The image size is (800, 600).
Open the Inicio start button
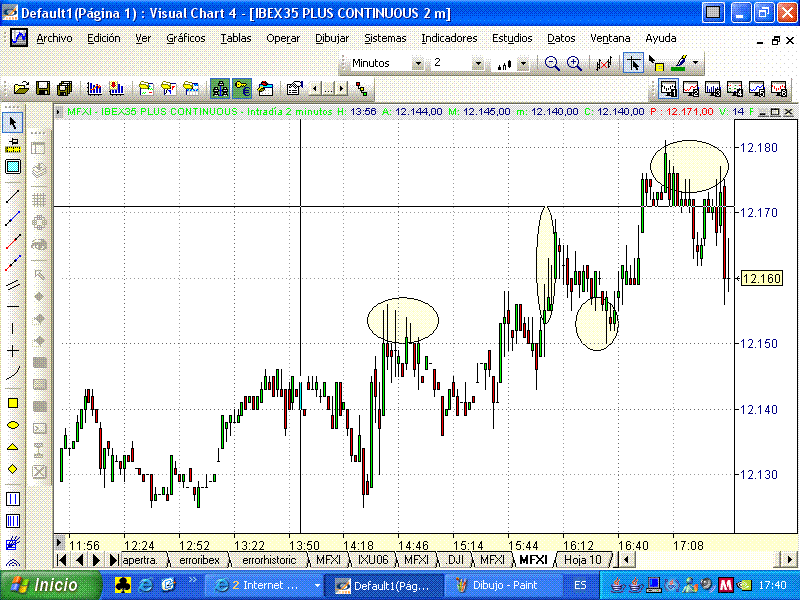tap(51, 585)
